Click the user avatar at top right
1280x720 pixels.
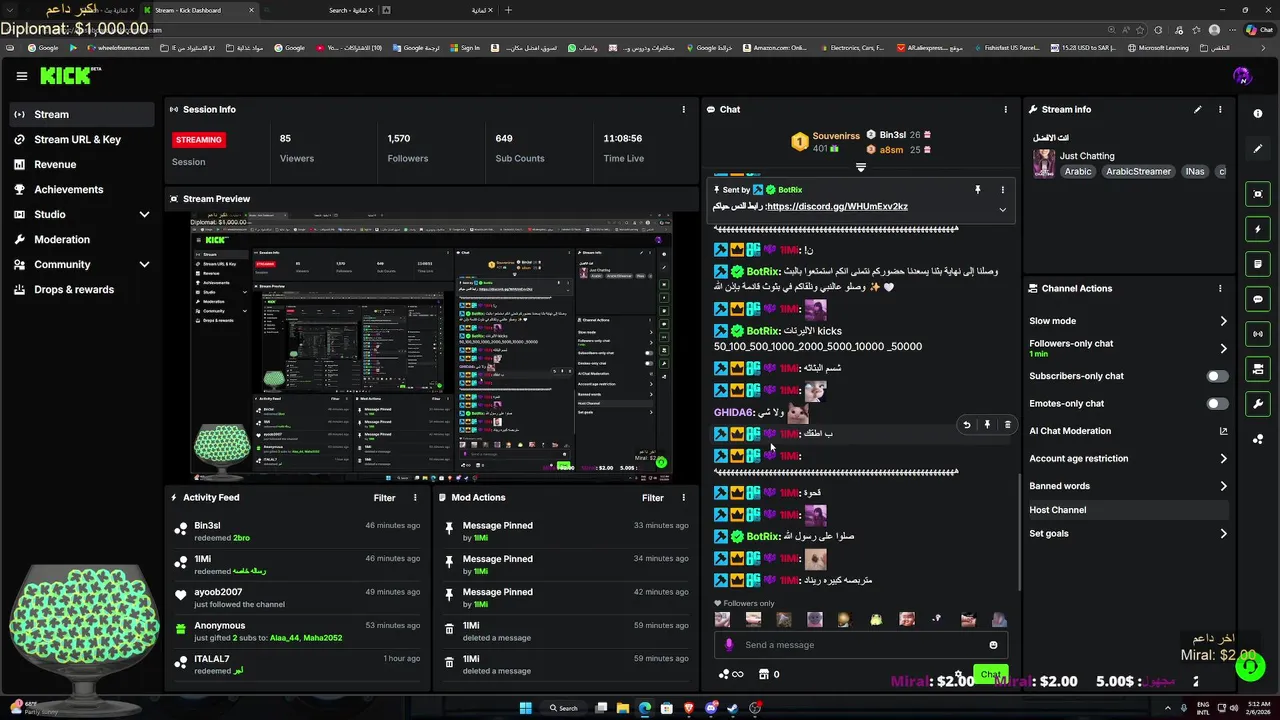point(1242,76)
